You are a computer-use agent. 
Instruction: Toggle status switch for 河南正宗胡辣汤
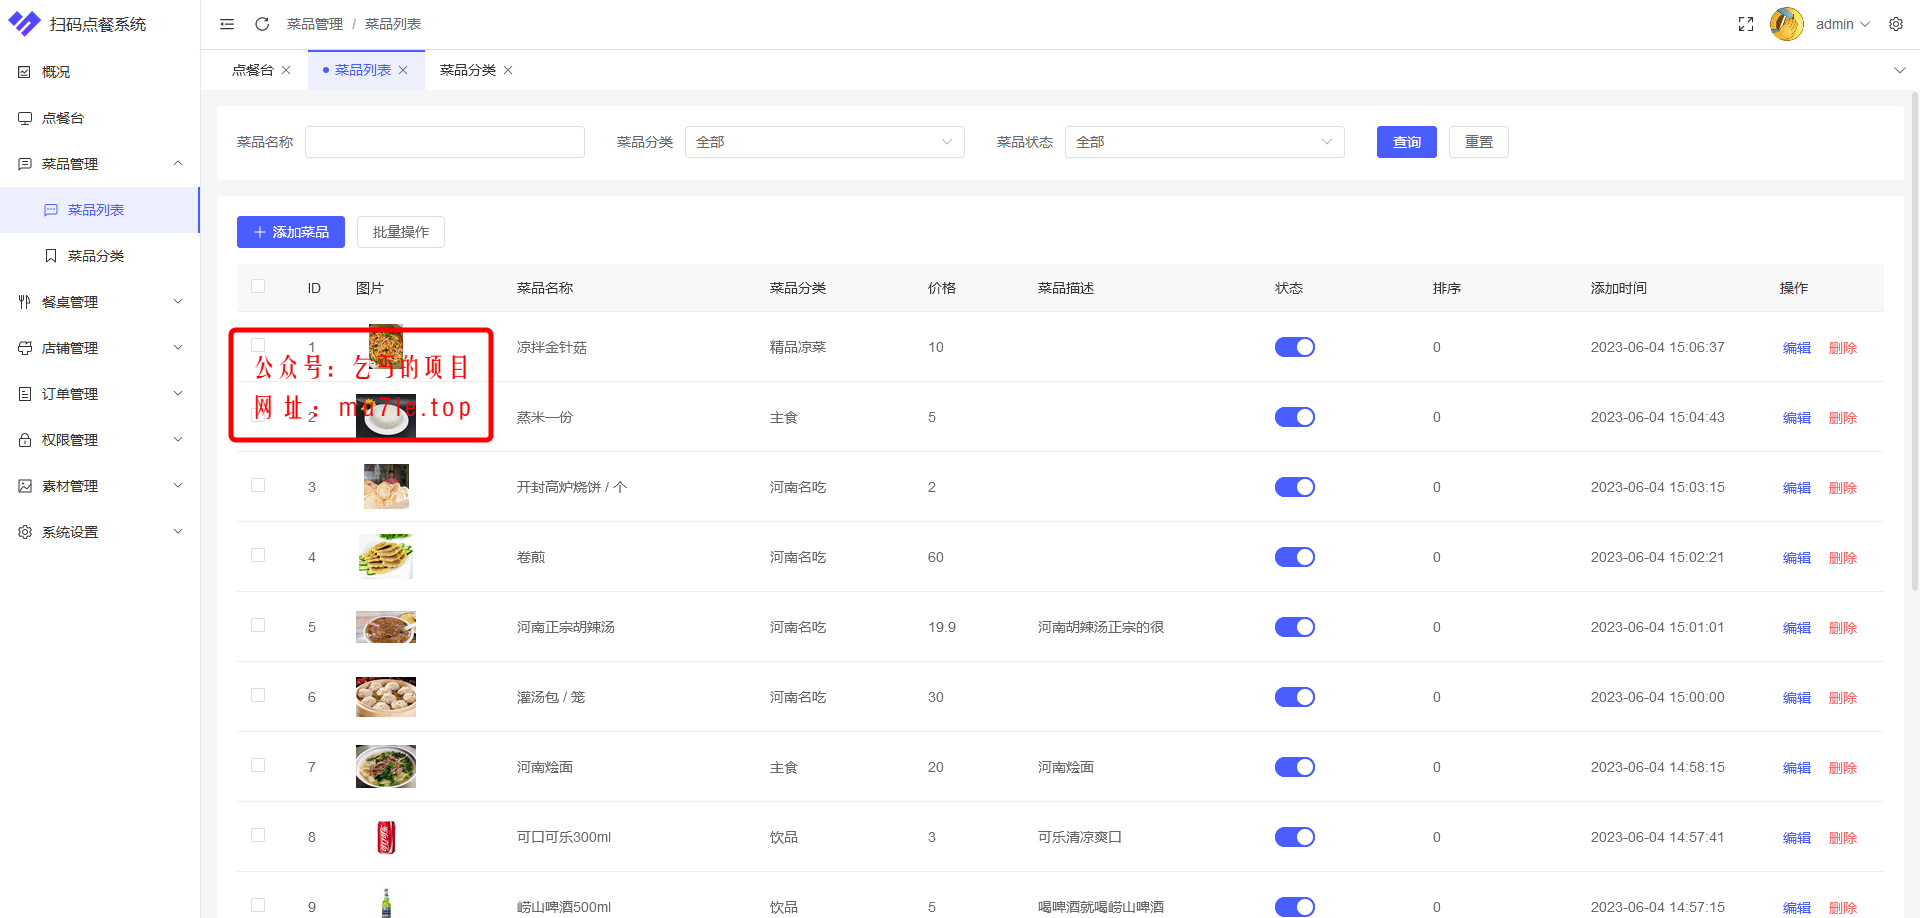coord(1295,627)
